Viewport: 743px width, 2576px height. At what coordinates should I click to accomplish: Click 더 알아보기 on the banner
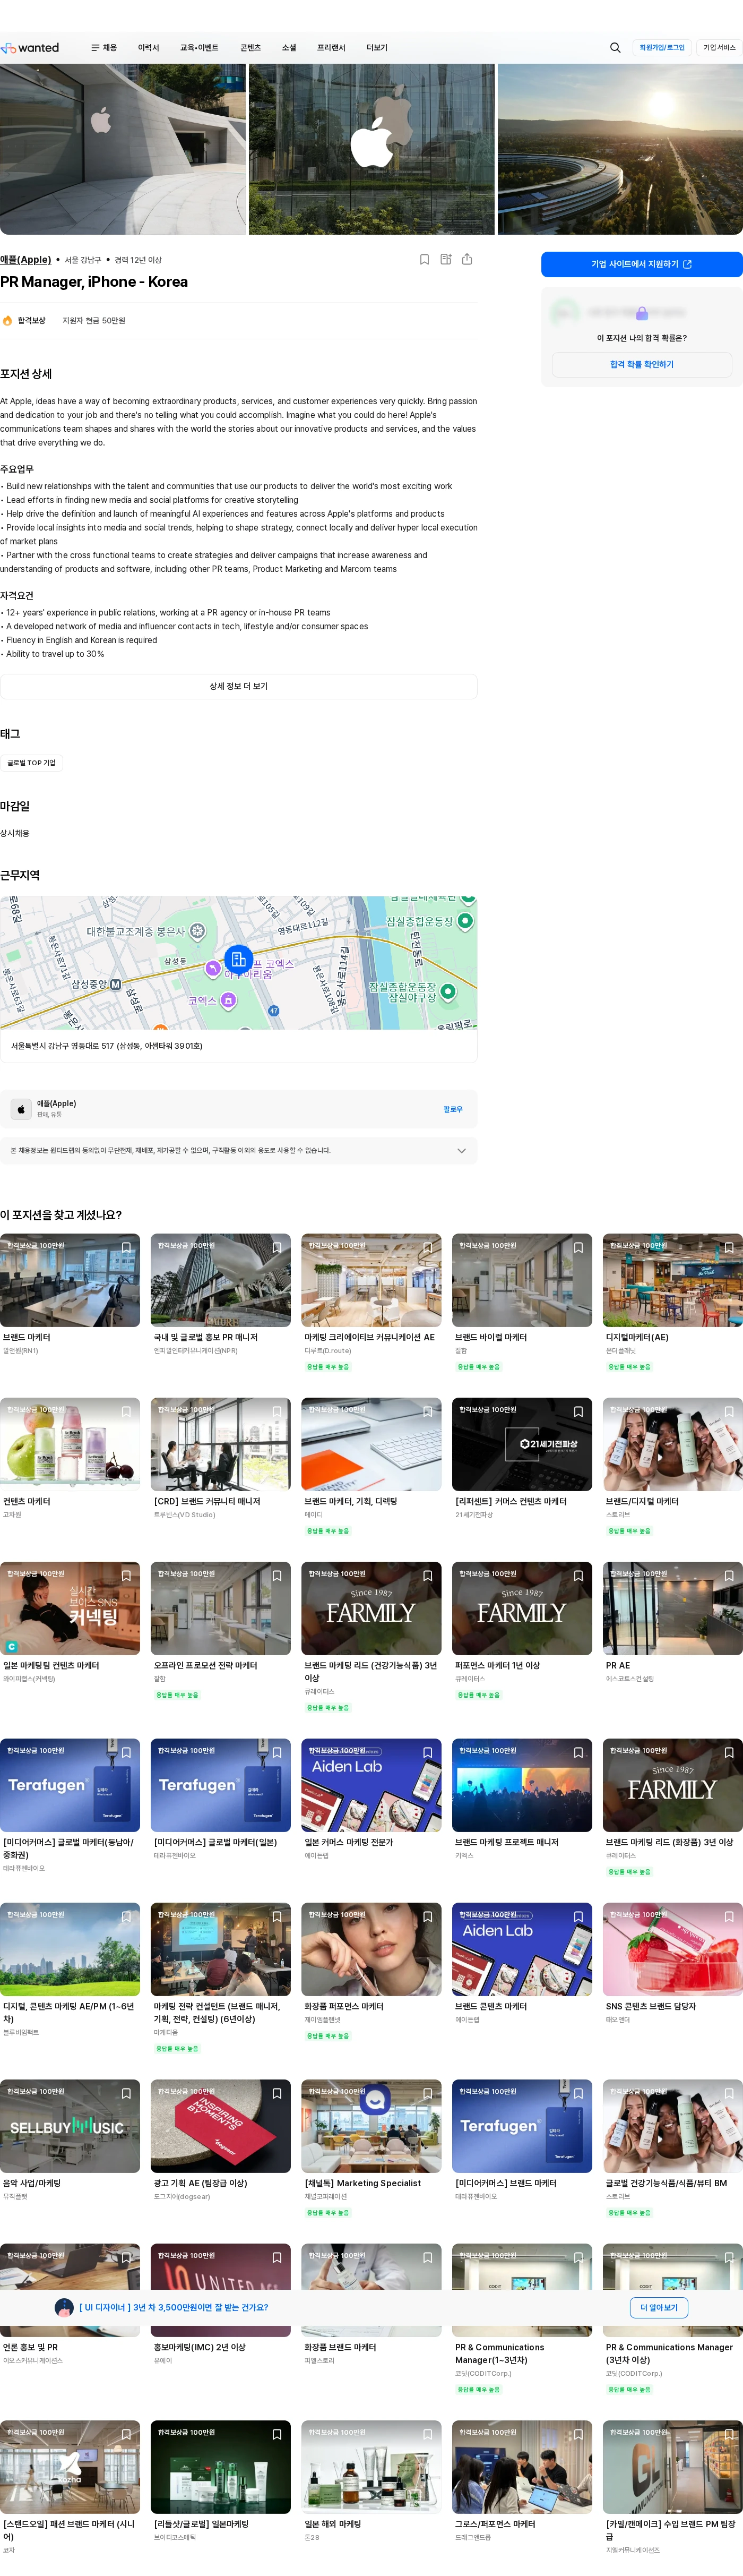pyautogui.click(x=659, y=2308)
